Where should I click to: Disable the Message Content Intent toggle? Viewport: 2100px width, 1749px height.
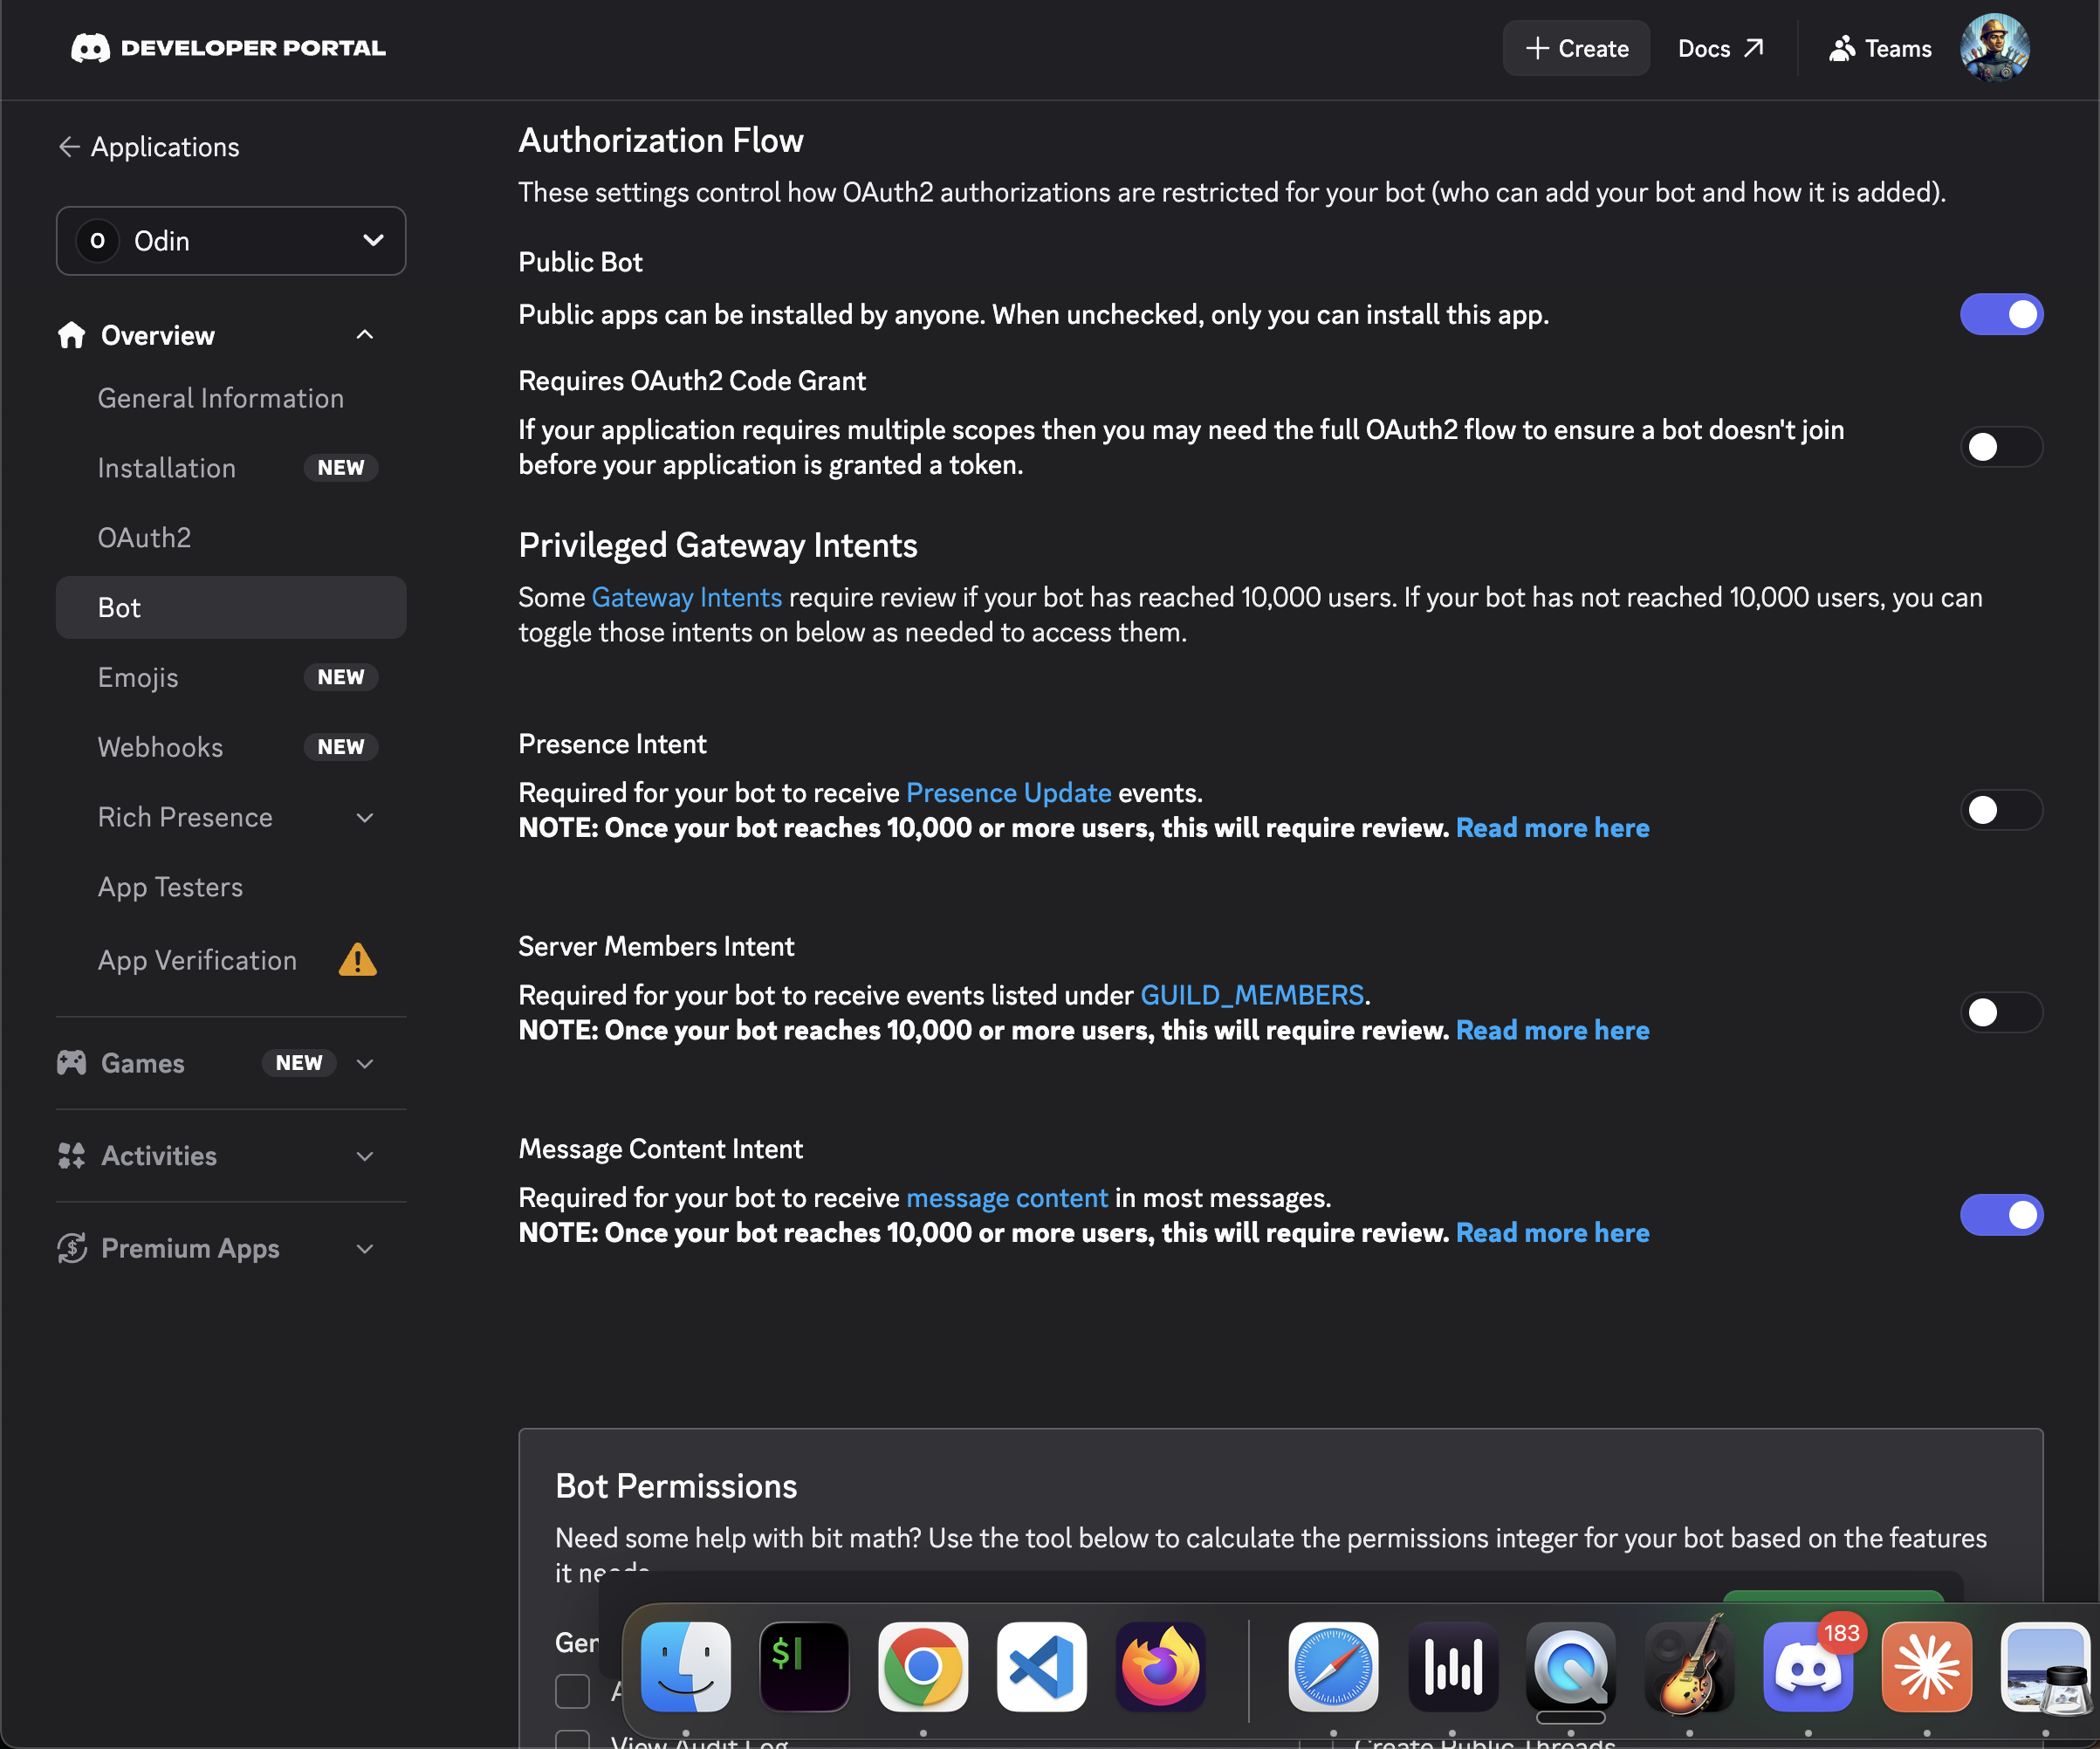pos(2001,1214)
